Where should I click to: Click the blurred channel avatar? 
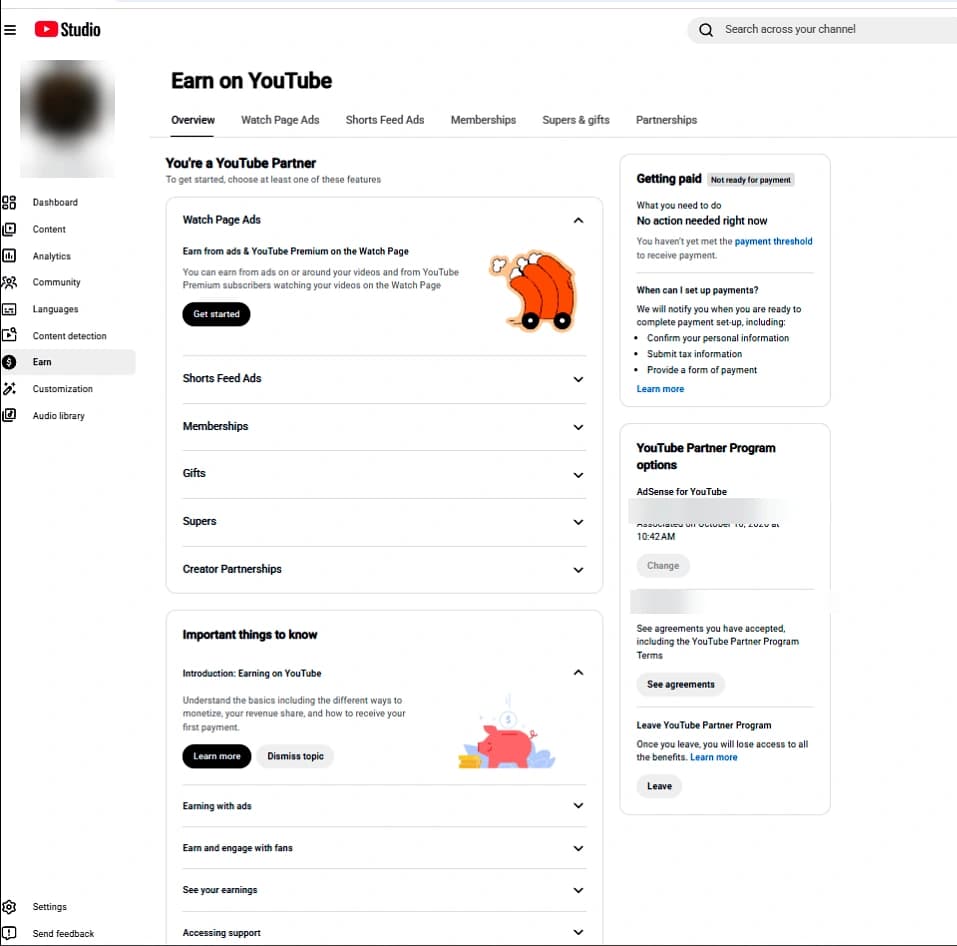coord(67,118)
